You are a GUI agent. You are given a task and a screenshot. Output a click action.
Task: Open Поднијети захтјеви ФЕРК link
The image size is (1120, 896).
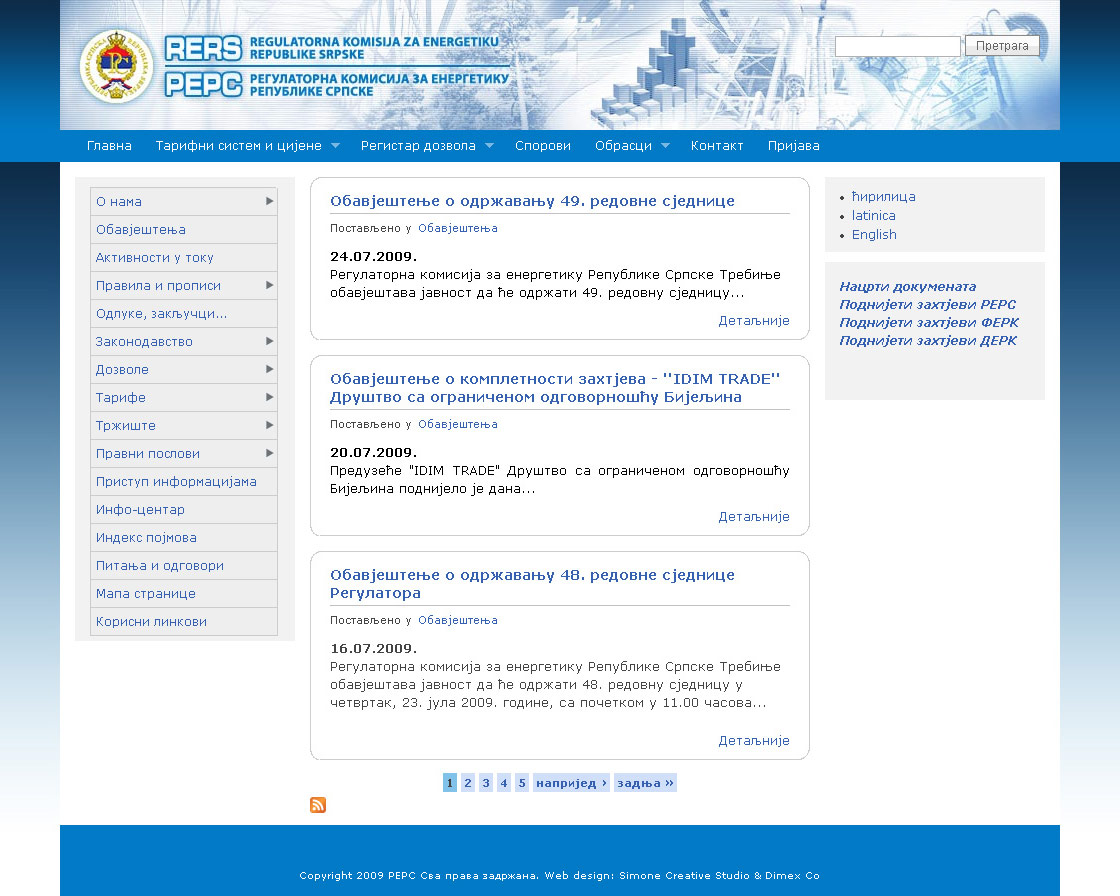pyautogui.click(x=929, y=322)
